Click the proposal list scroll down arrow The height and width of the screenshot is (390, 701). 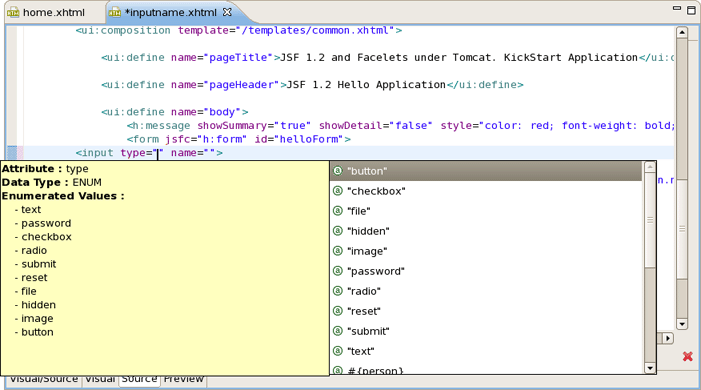point(650,369)
